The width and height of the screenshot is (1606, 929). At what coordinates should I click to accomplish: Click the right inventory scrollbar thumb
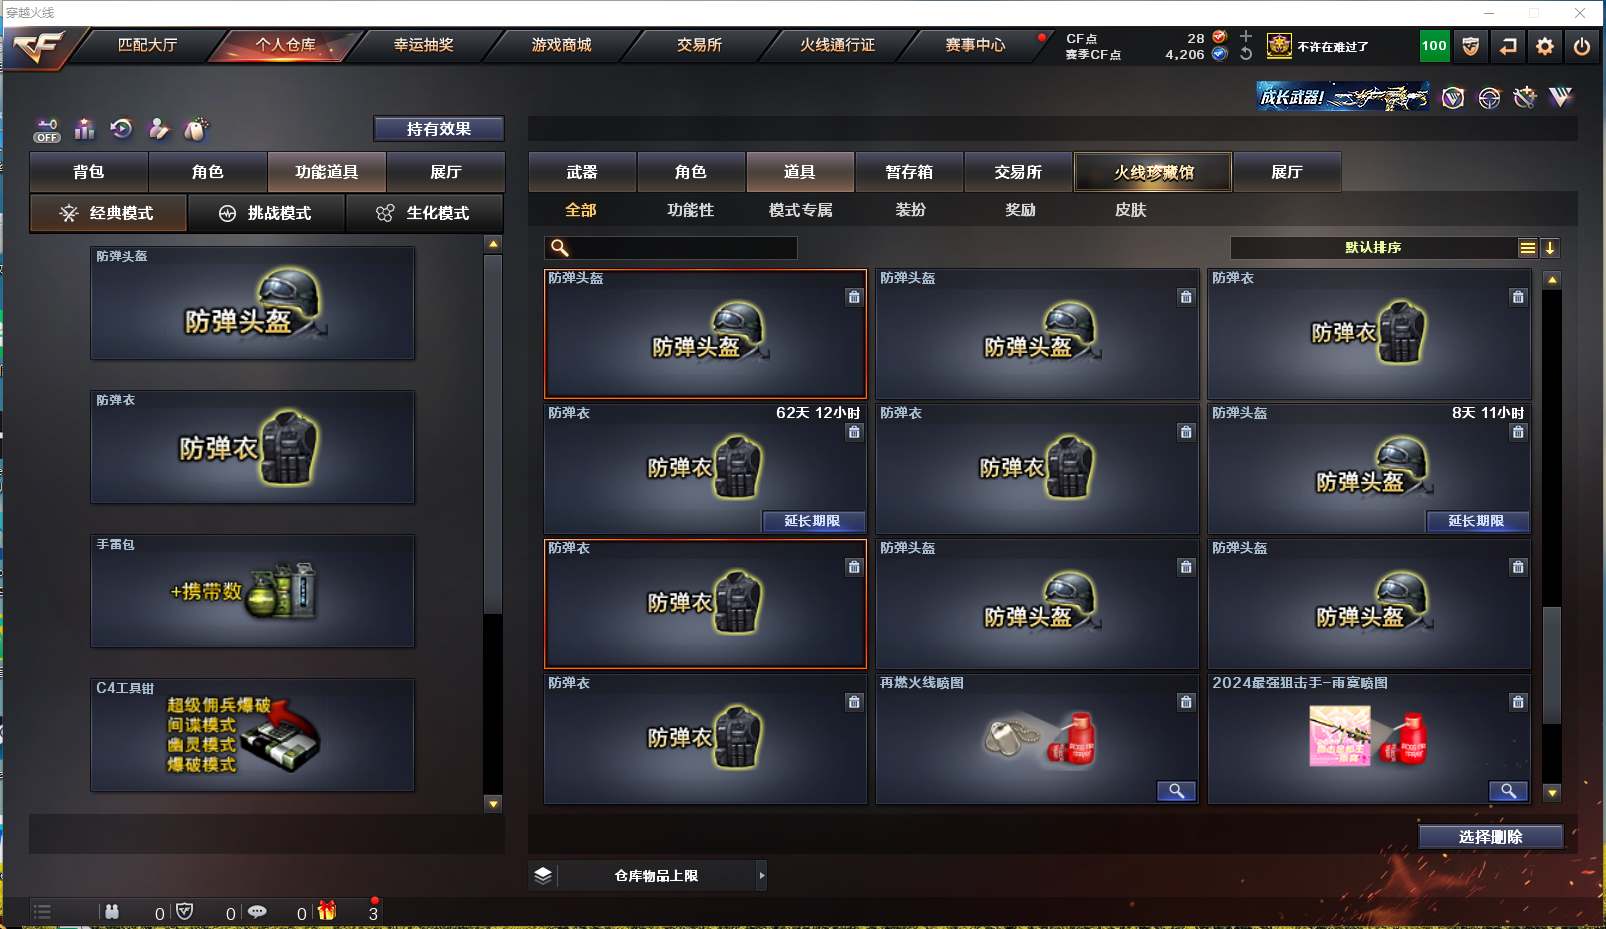[1552, 665]
